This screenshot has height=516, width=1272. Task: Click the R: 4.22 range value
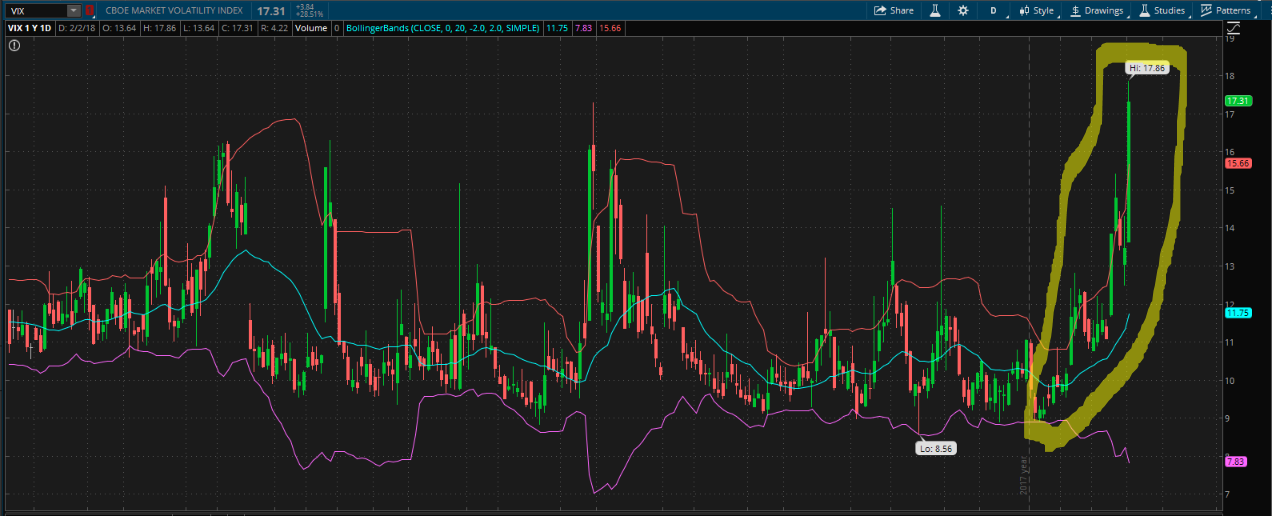tap(274, 28)
